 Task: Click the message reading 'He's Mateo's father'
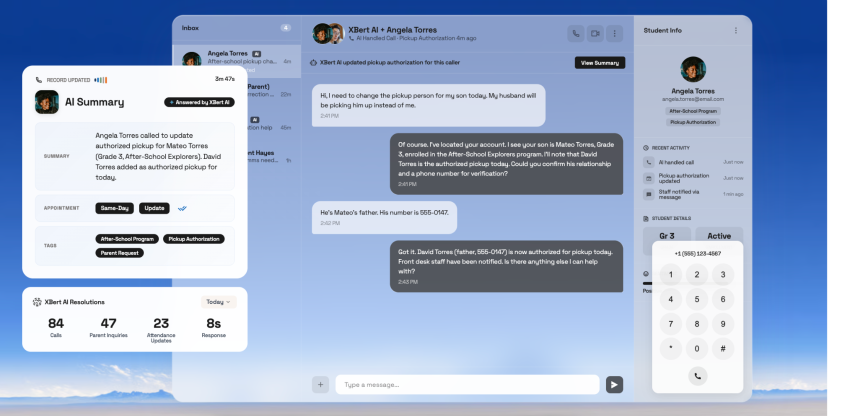(x=384, y=217)
